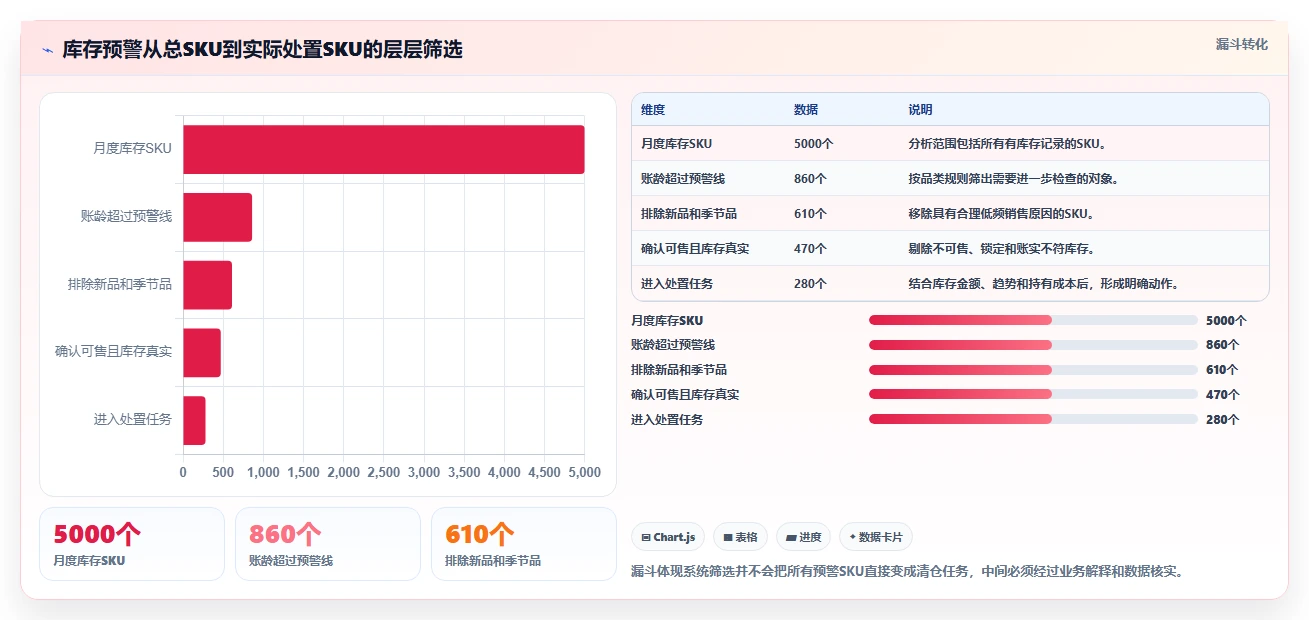Image resolution: width=1309 pixels, height=620 pixels.
Task: Click the 数据卡片 tag chip
Action: [x=875, y=537]
